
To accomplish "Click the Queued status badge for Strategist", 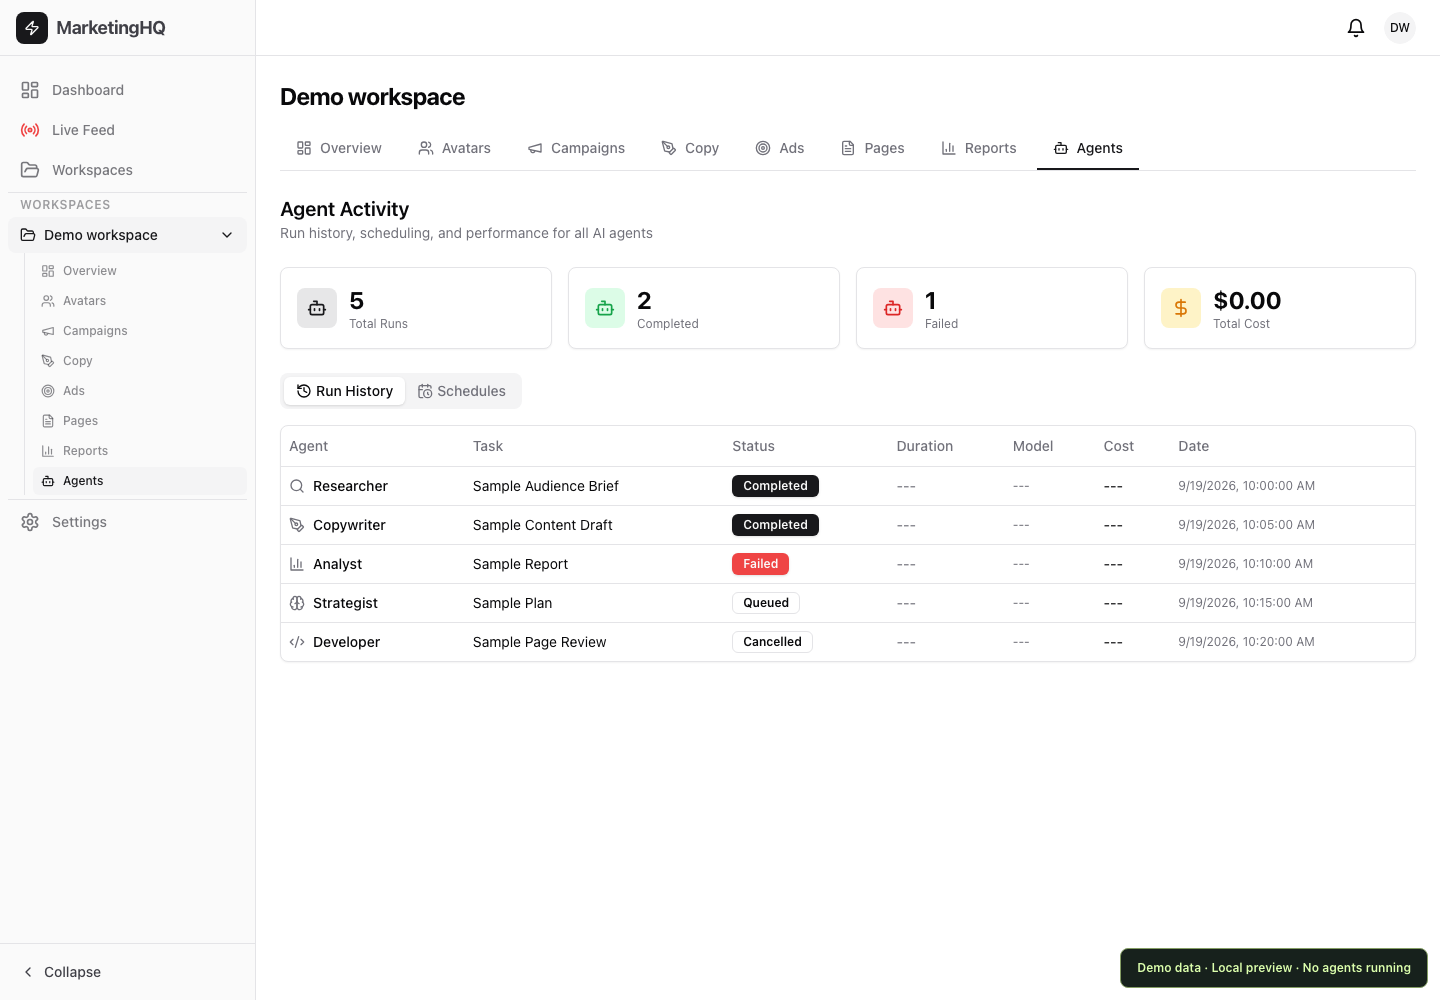I will click(766, 603).
